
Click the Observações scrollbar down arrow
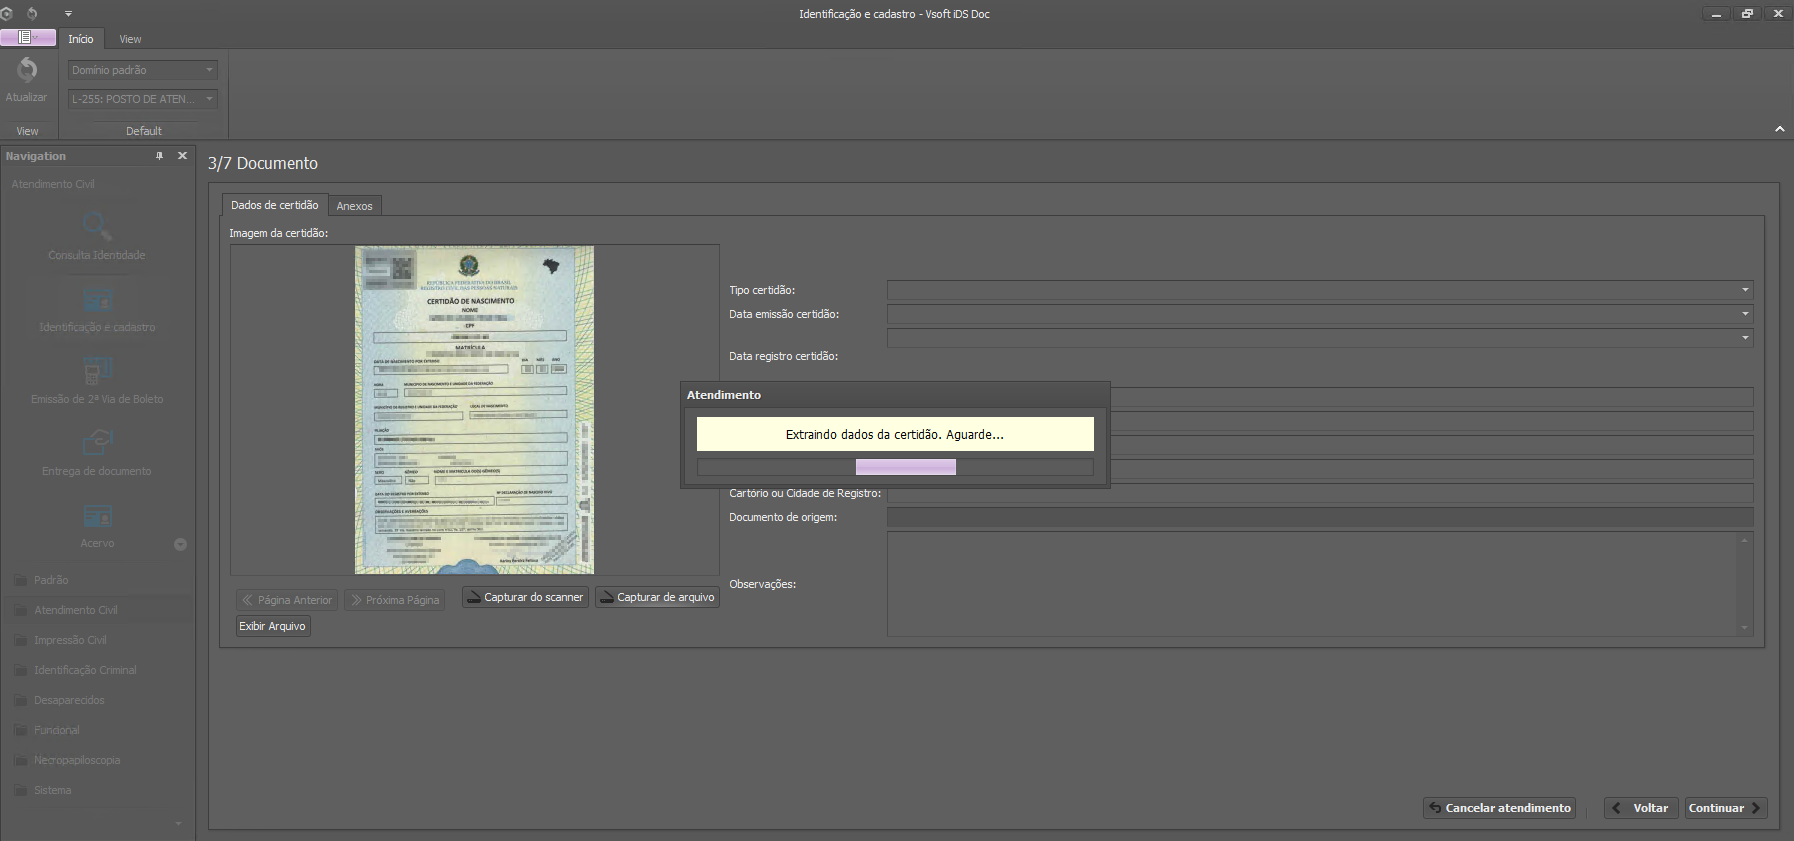pos(1745,628)
